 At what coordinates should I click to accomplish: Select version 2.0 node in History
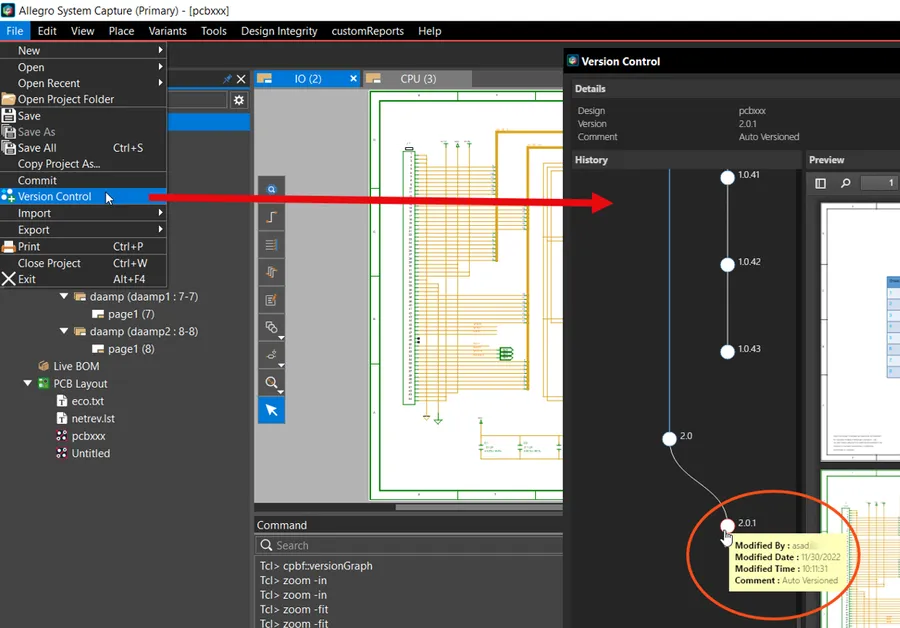pos(669,439)
